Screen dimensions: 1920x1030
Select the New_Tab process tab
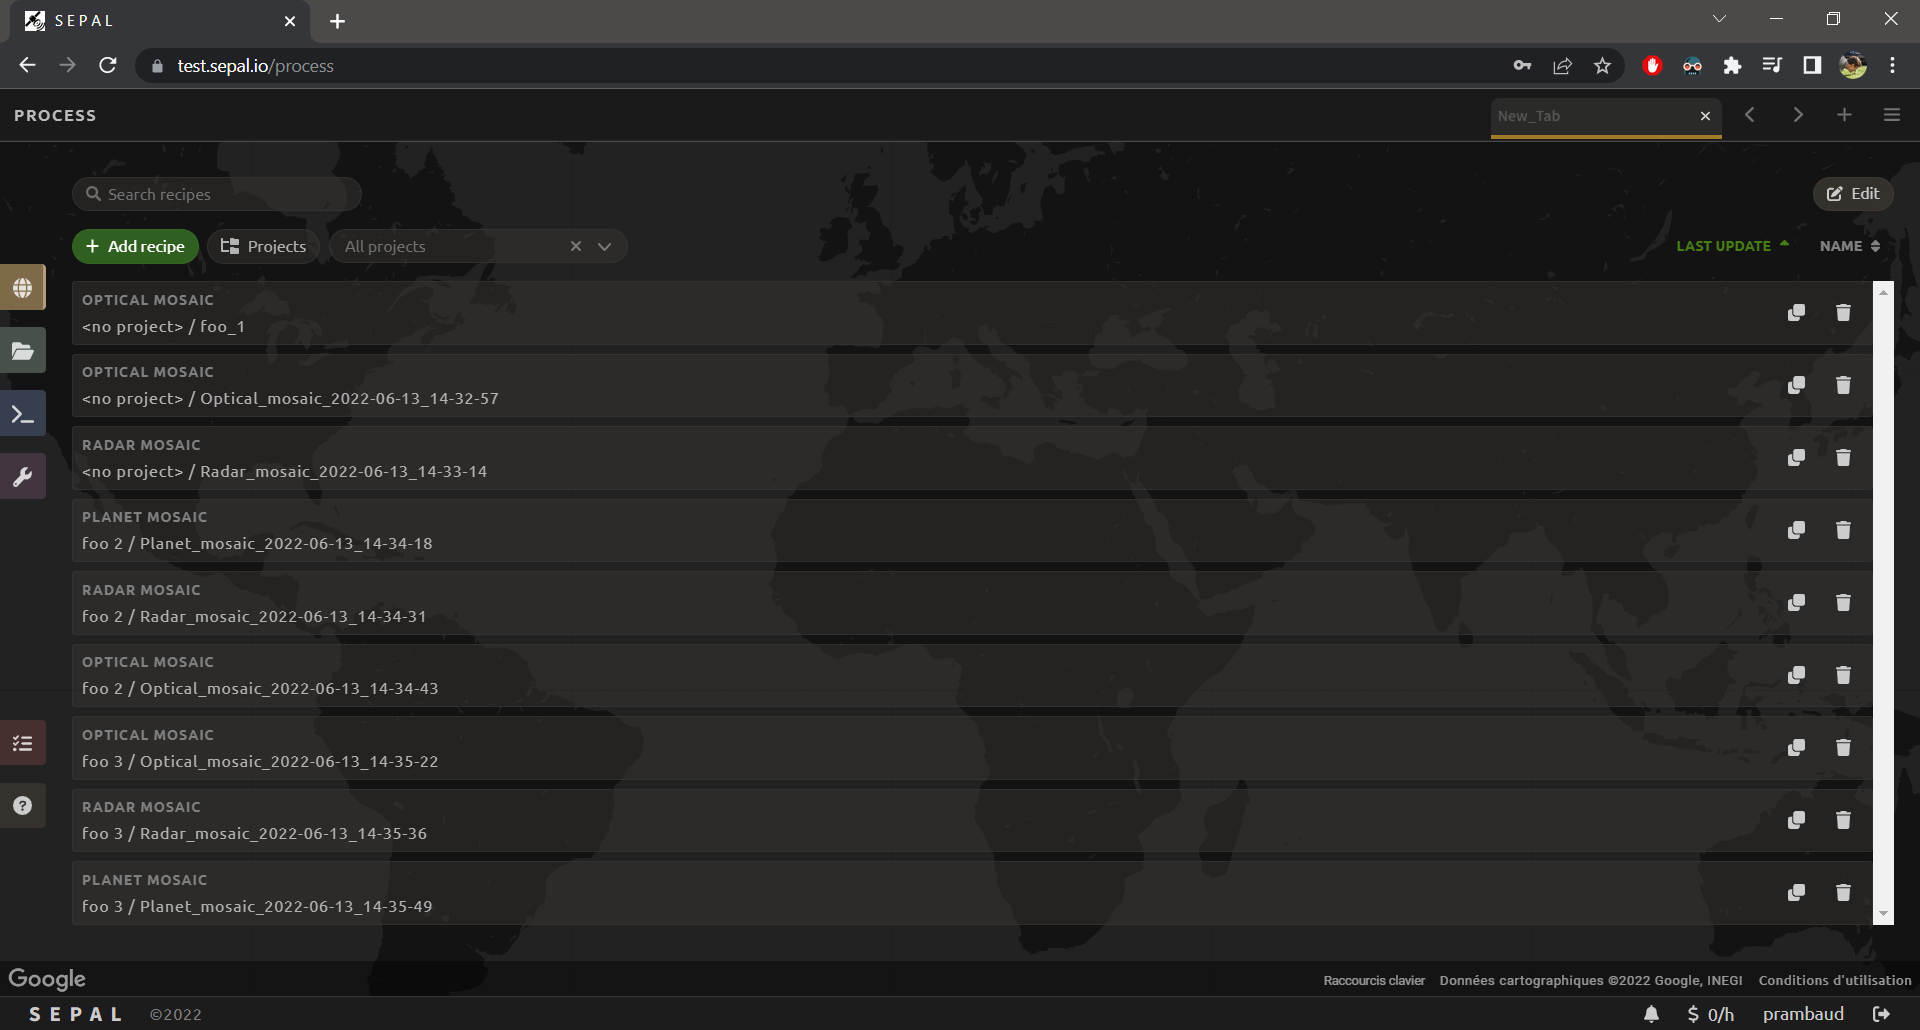click(1590, 116)
